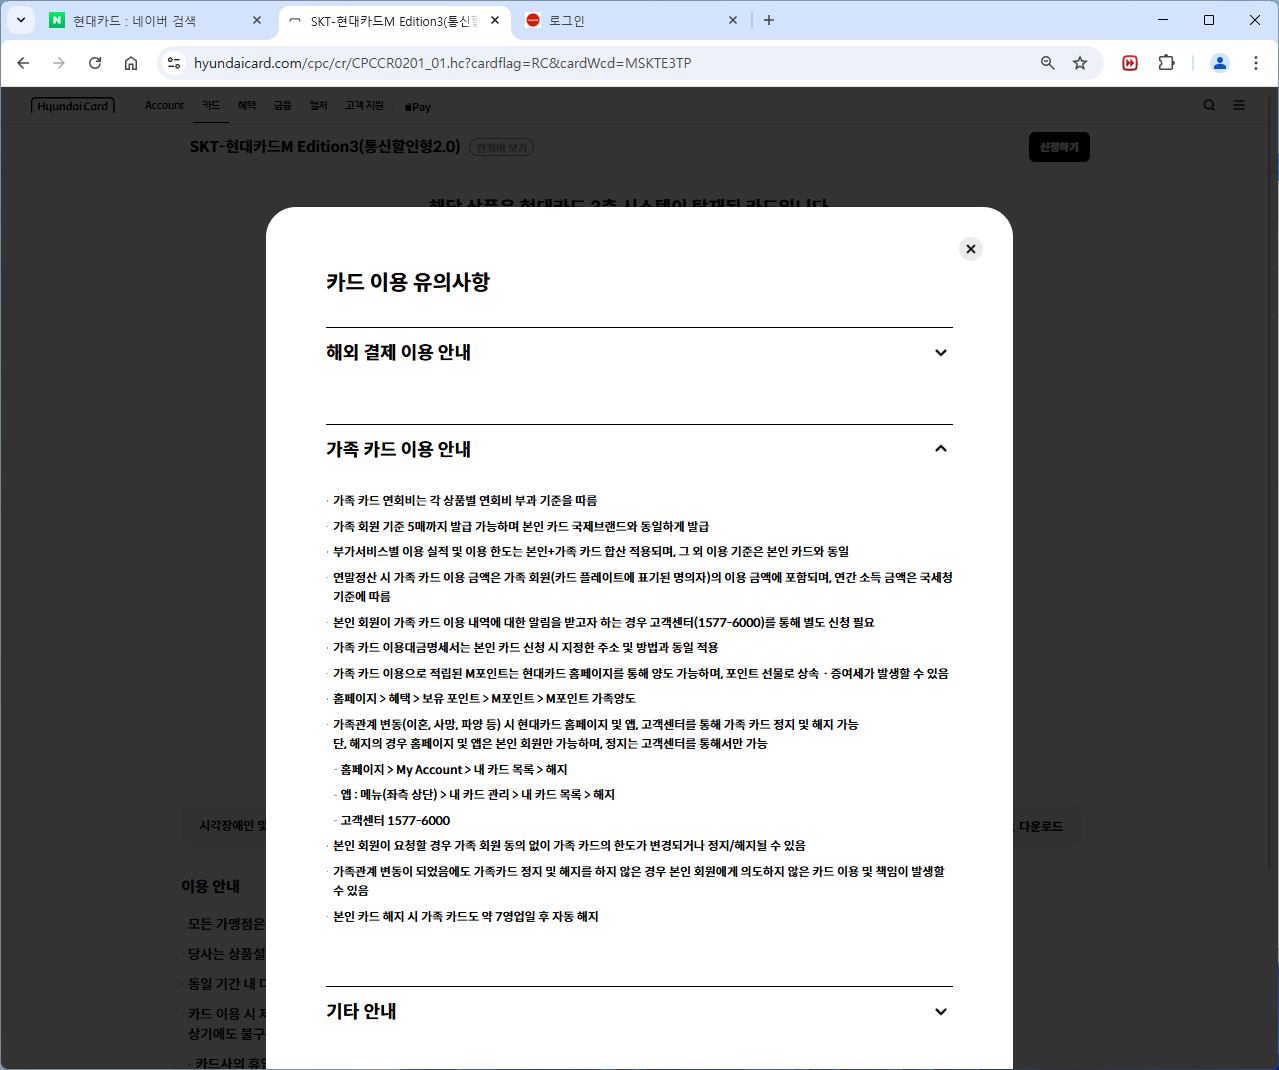This screenshot has width=1279, height=1070.
Task: Open the site hamburger menu icon
Action: 1239,105
